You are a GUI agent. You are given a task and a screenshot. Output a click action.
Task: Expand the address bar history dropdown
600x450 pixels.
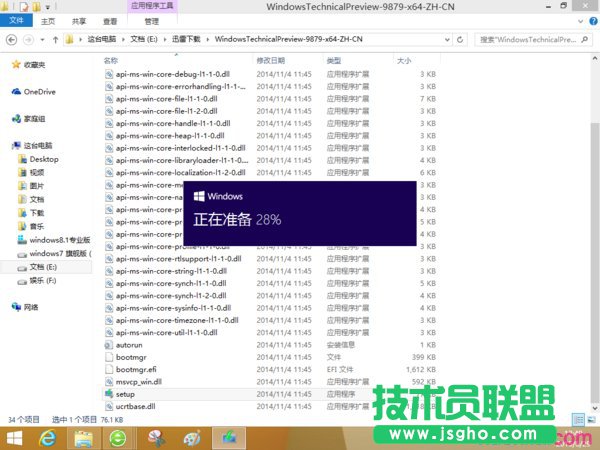pyautogui.click(x=447, y=39)
